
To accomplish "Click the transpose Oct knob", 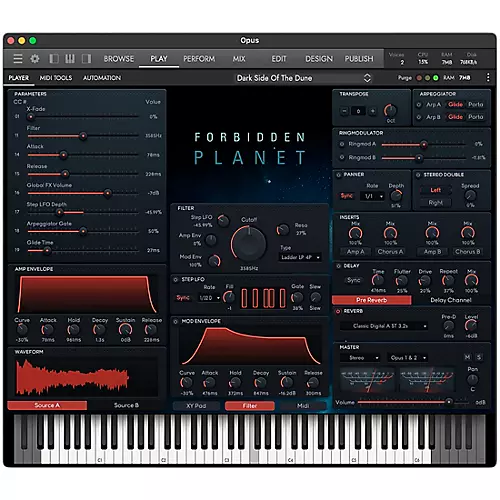I will 390,110.
